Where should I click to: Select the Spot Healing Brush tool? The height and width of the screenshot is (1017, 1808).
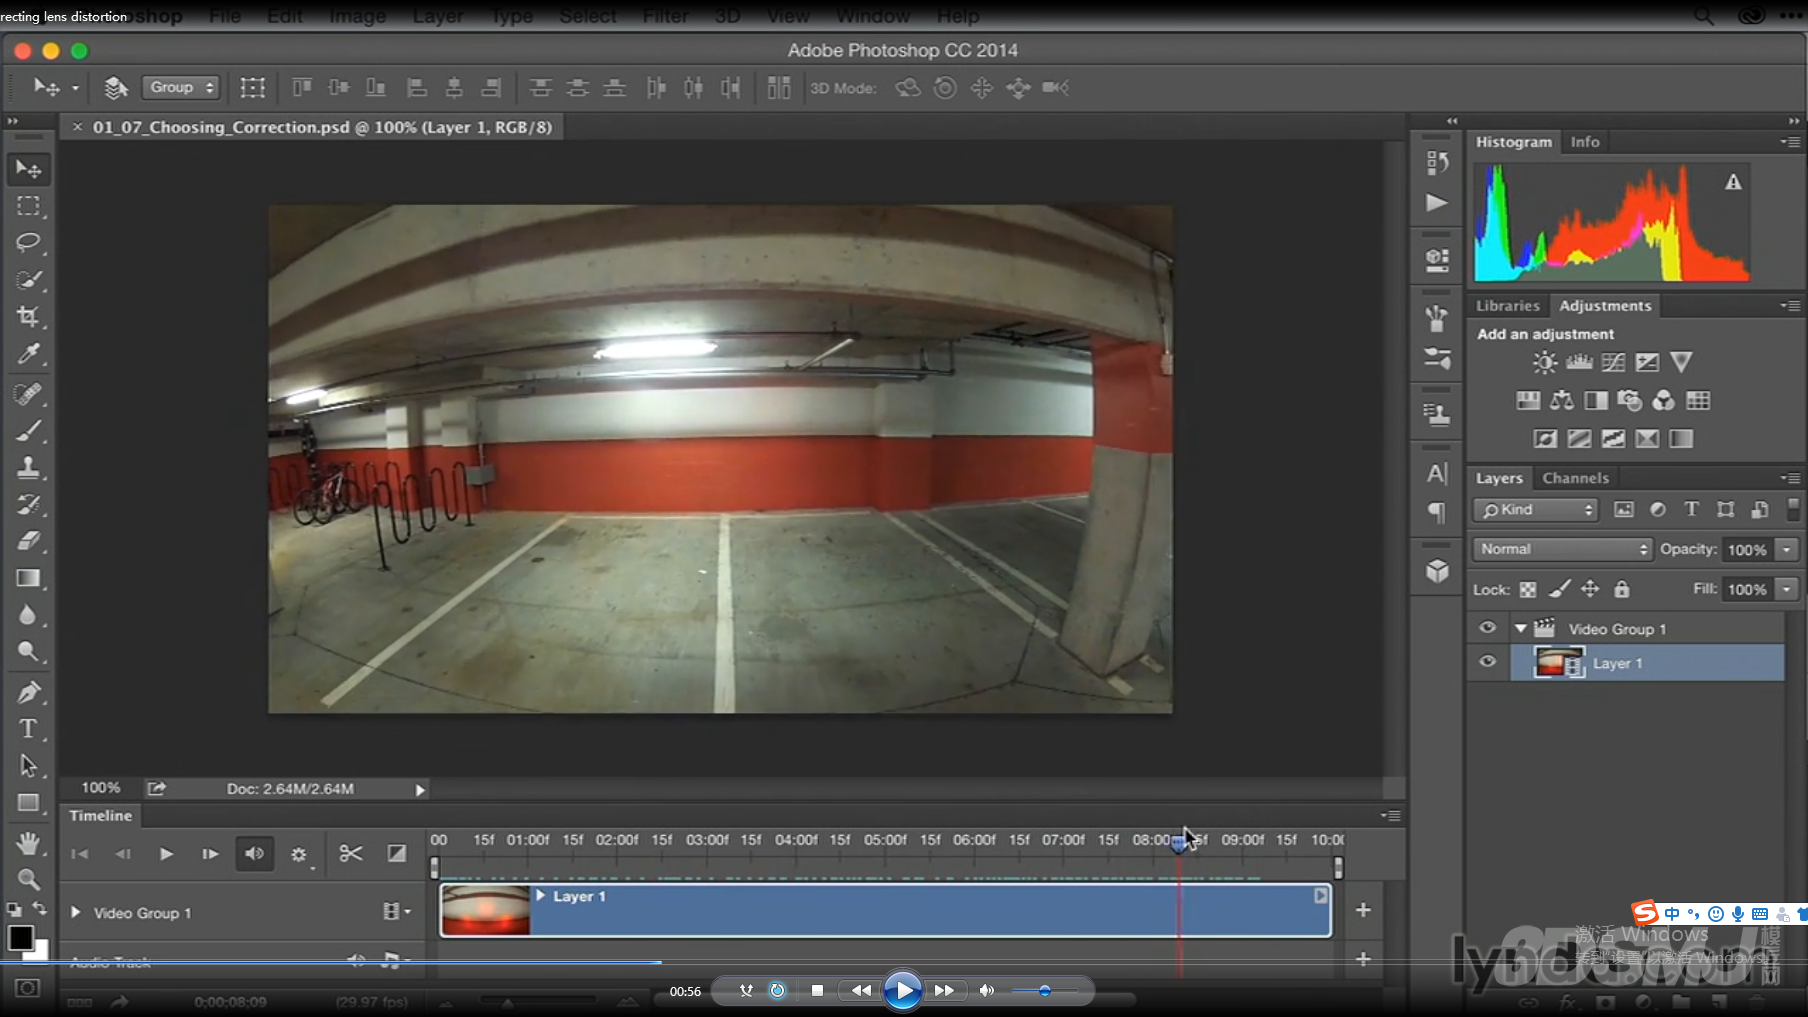(x=28, y=394)
